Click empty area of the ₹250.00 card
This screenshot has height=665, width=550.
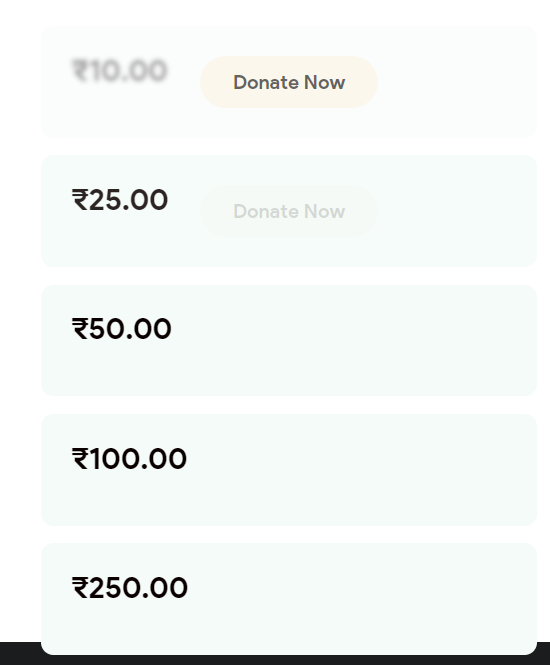pyautogui.click(x=352, y=598)
